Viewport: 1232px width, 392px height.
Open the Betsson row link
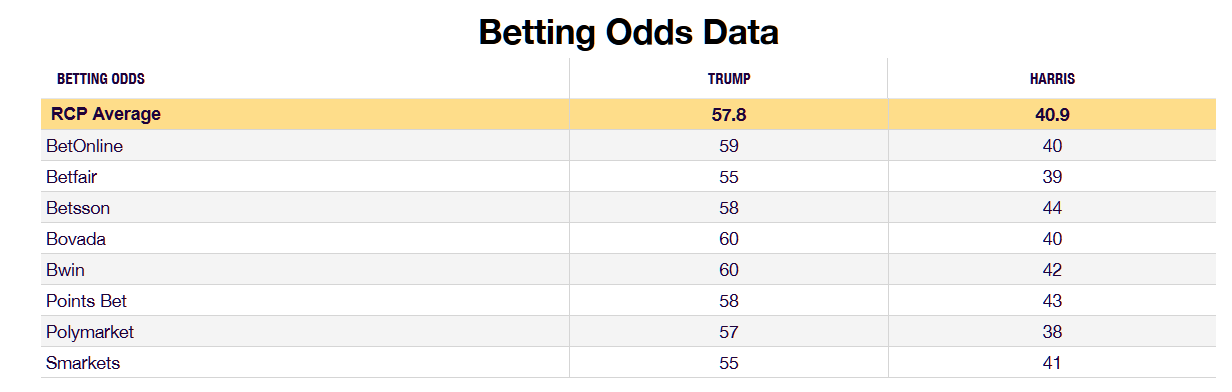point(78,208)
